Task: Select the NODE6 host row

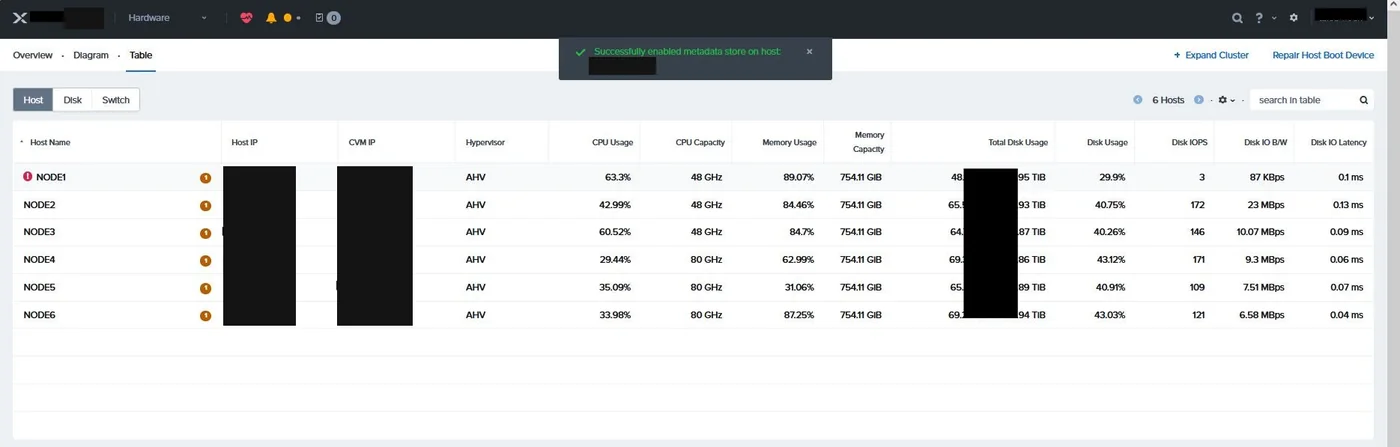Action: click(x=693, y=315)
